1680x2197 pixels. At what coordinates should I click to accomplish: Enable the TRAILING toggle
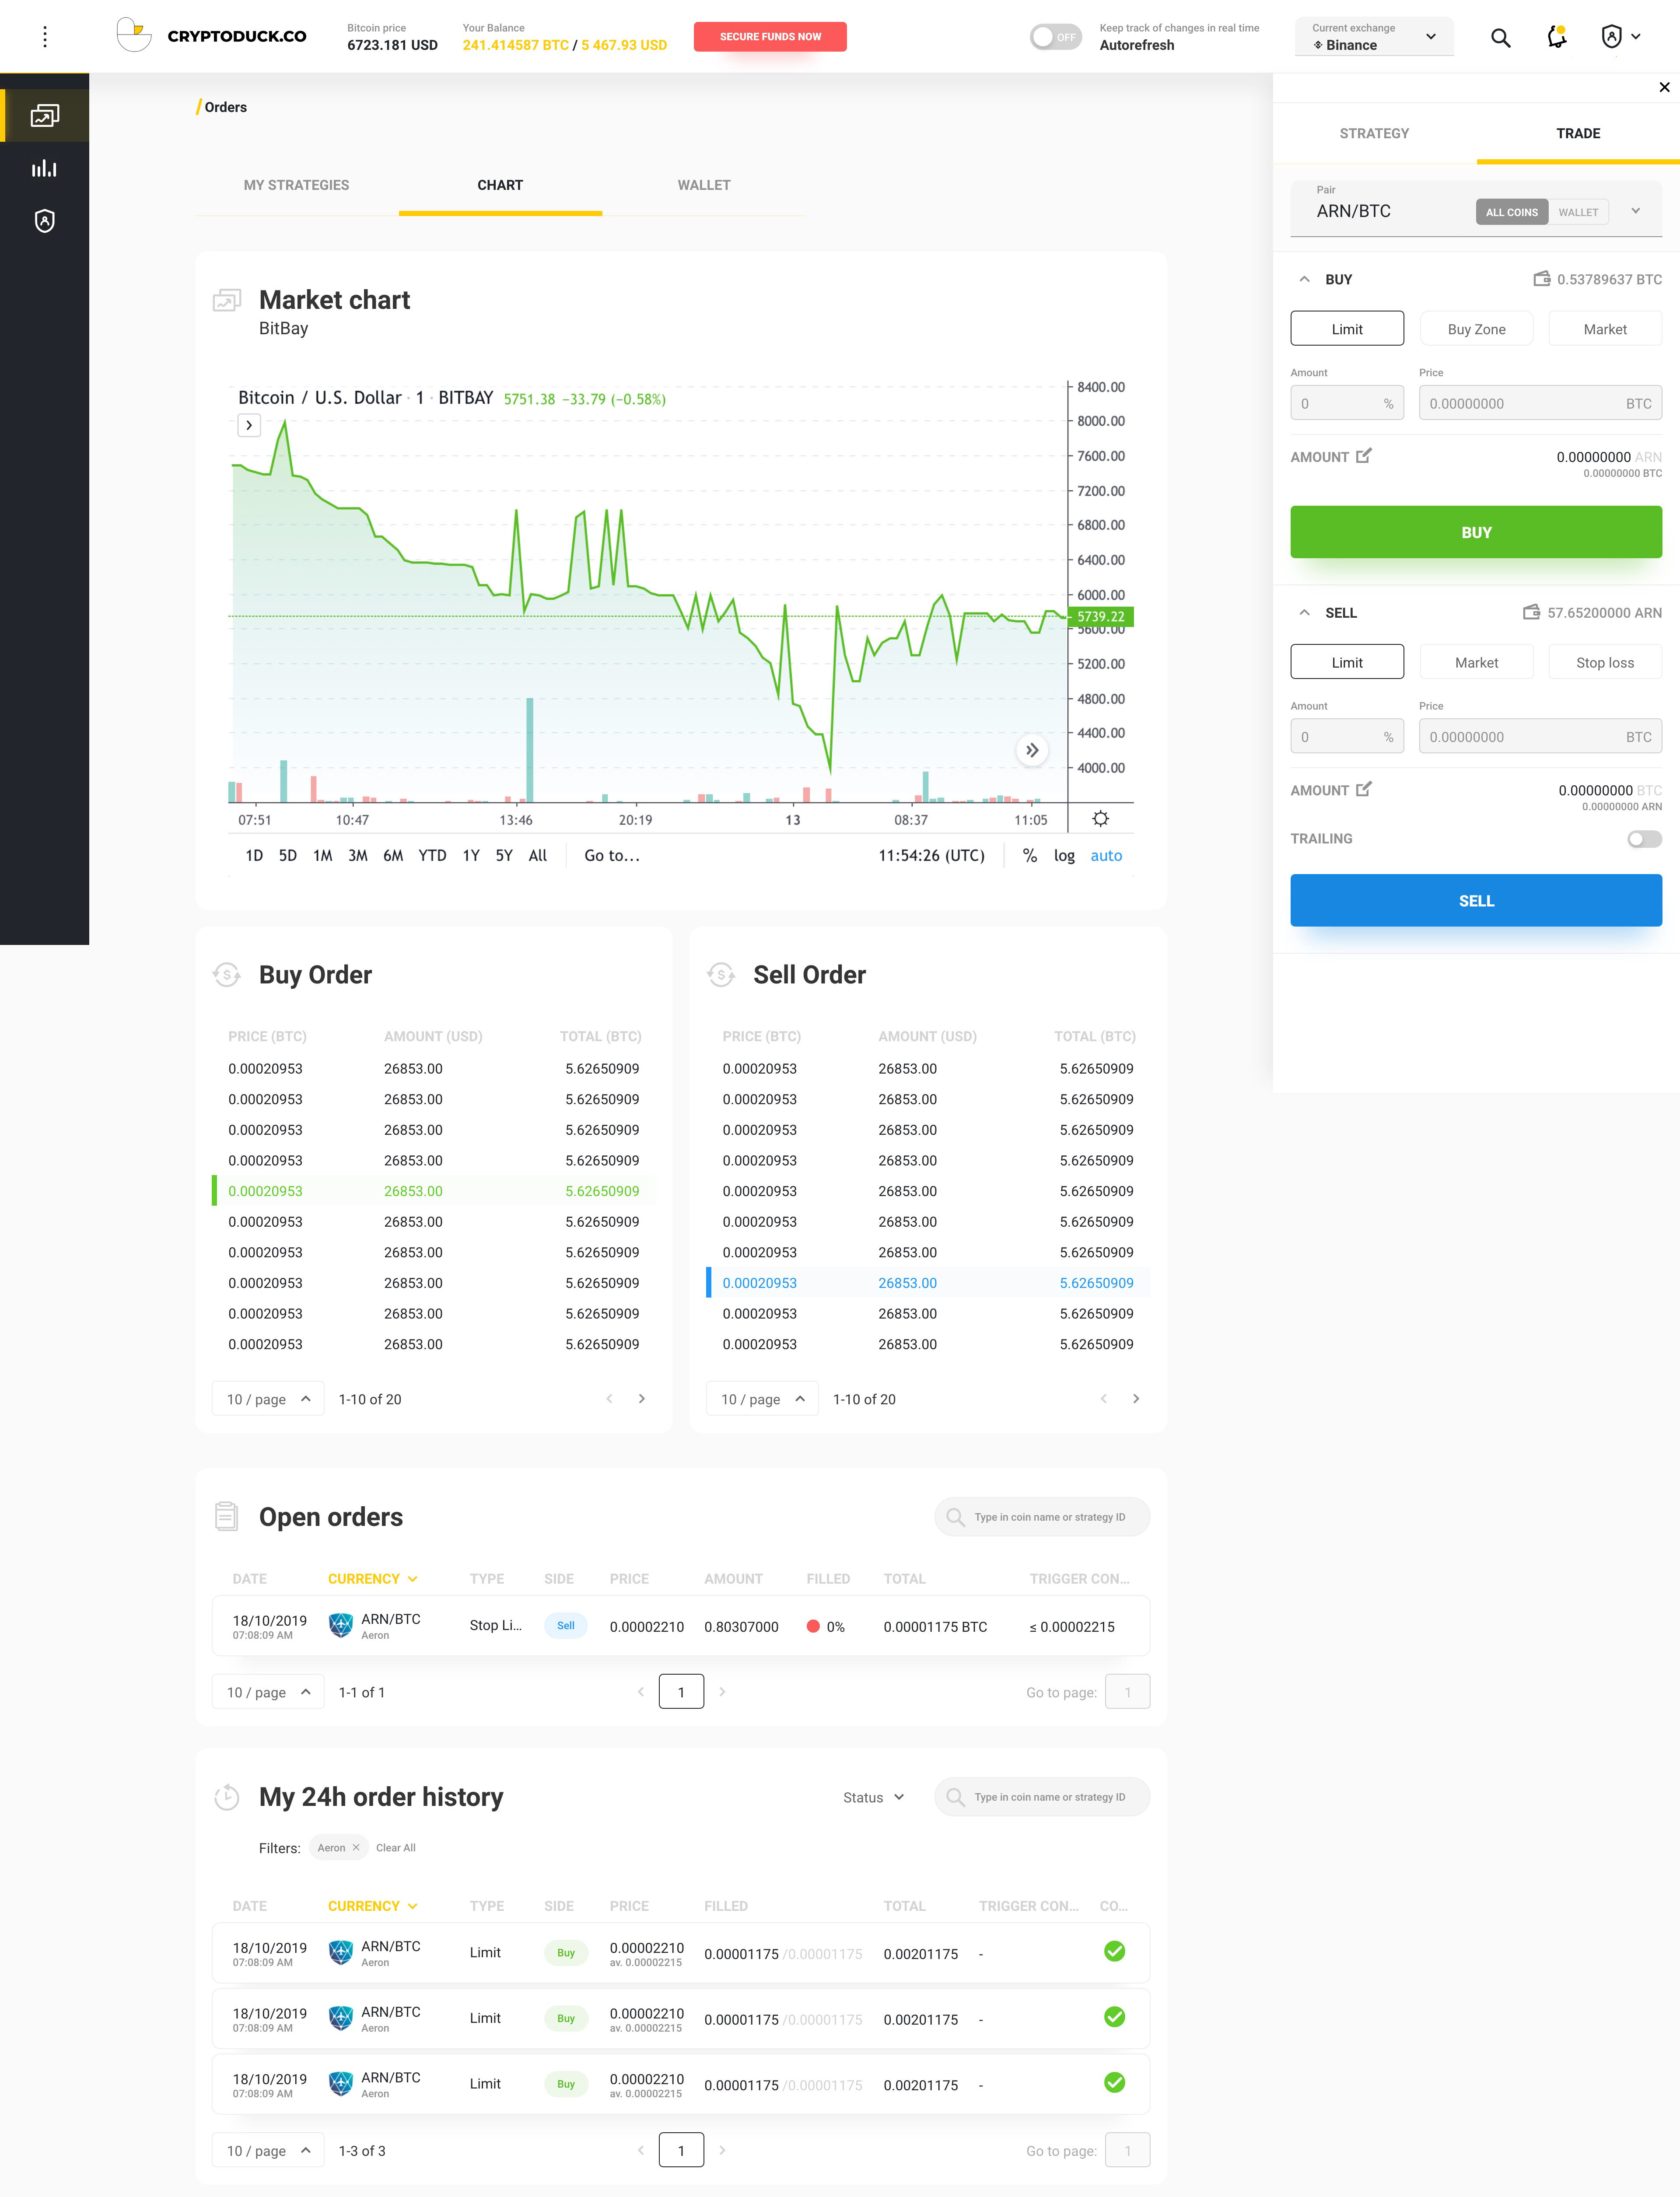pos(1644,838)
